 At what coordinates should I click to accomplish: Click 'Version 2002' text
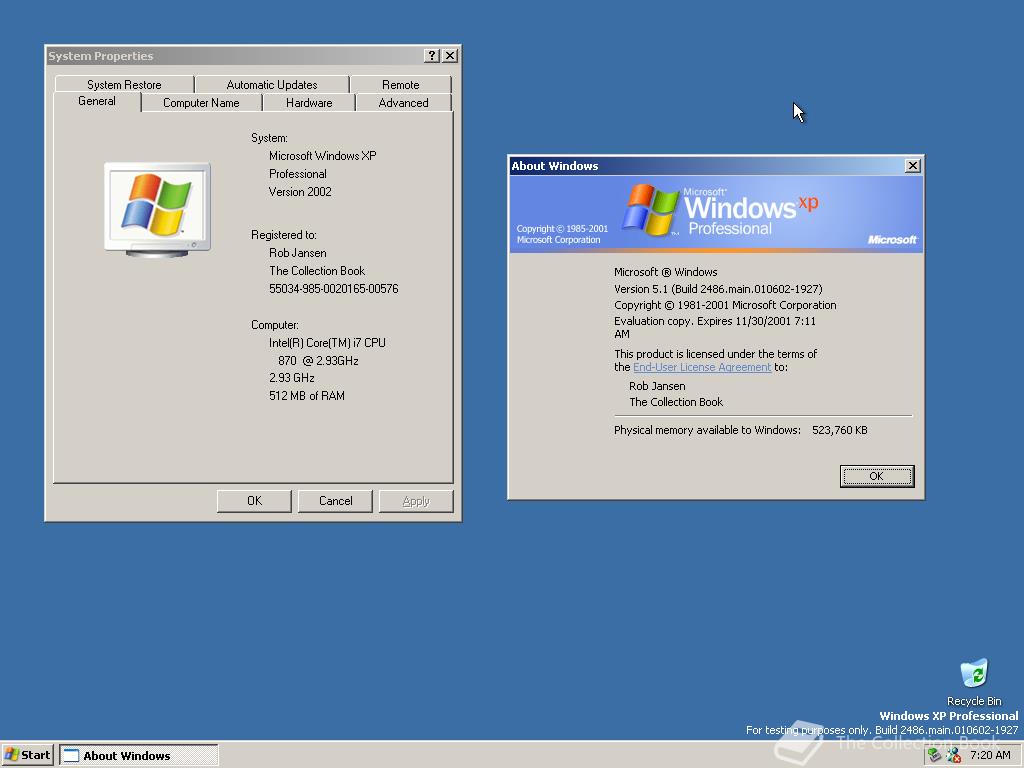(300, 192)
